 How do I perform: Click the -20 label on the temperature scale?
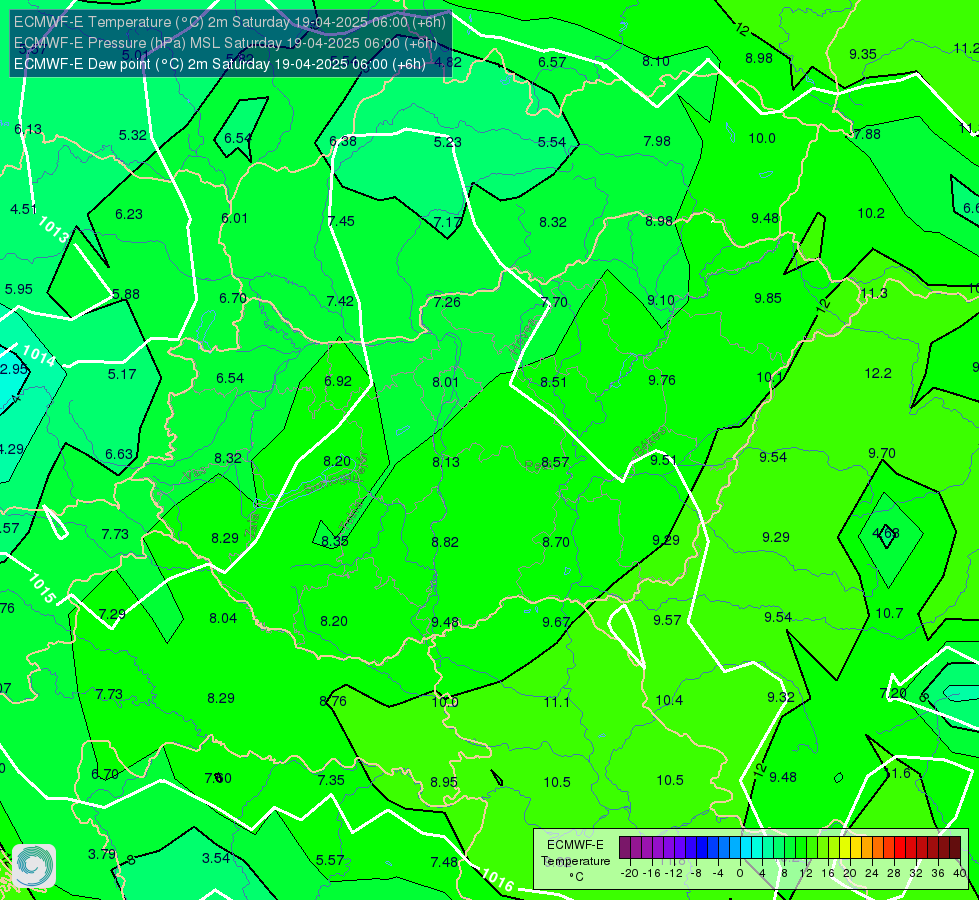[629, 873]
